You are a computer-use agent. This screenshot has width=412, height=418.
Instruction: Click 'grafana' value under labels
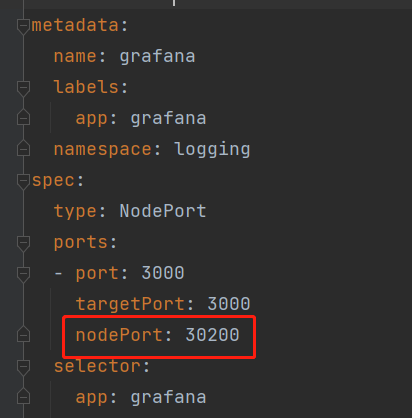[x=168, y=119]
